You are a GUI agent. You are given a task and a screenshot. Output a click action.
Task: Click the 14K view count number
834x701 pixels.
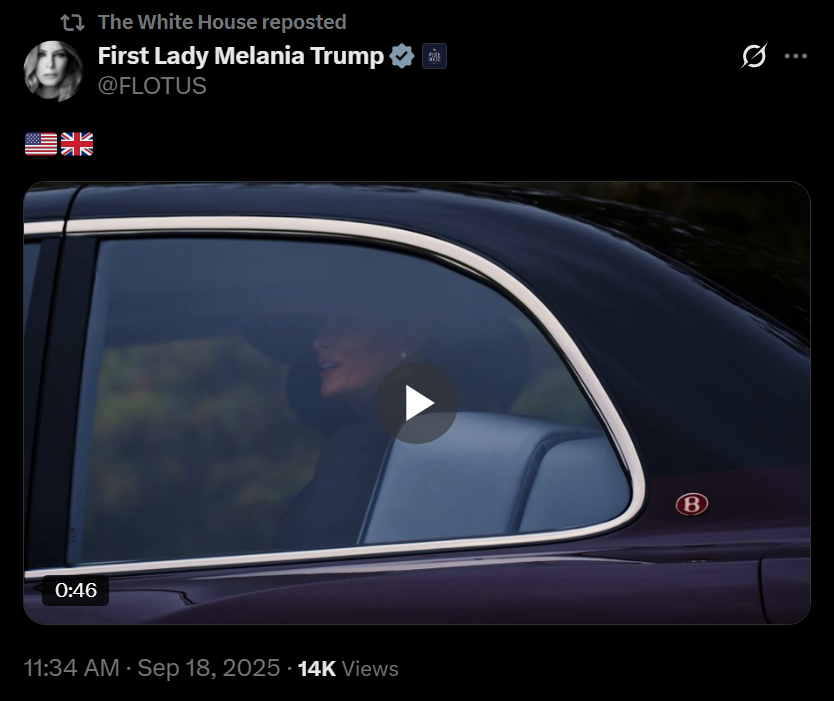[316, 669]
